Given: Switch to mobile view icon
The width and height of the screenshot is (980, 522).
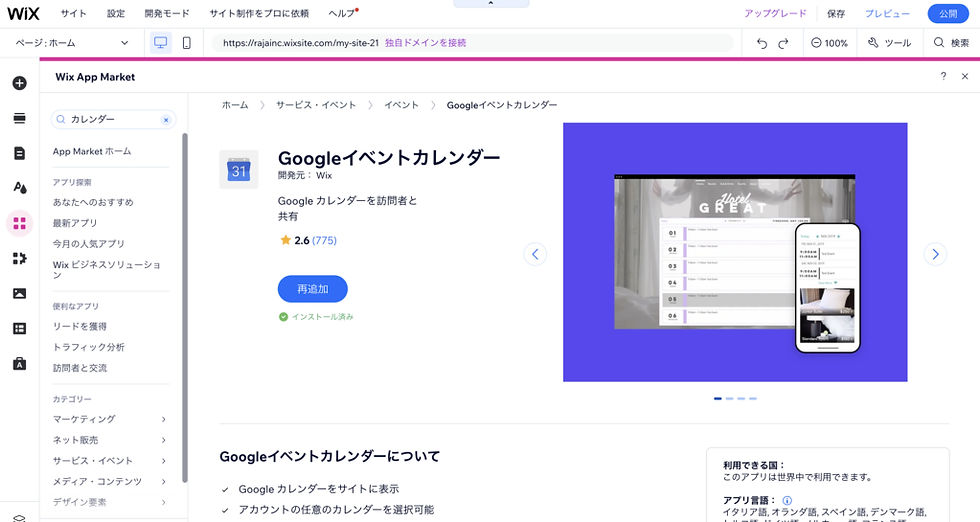Looking at the screenshot, I should [186, 43].
